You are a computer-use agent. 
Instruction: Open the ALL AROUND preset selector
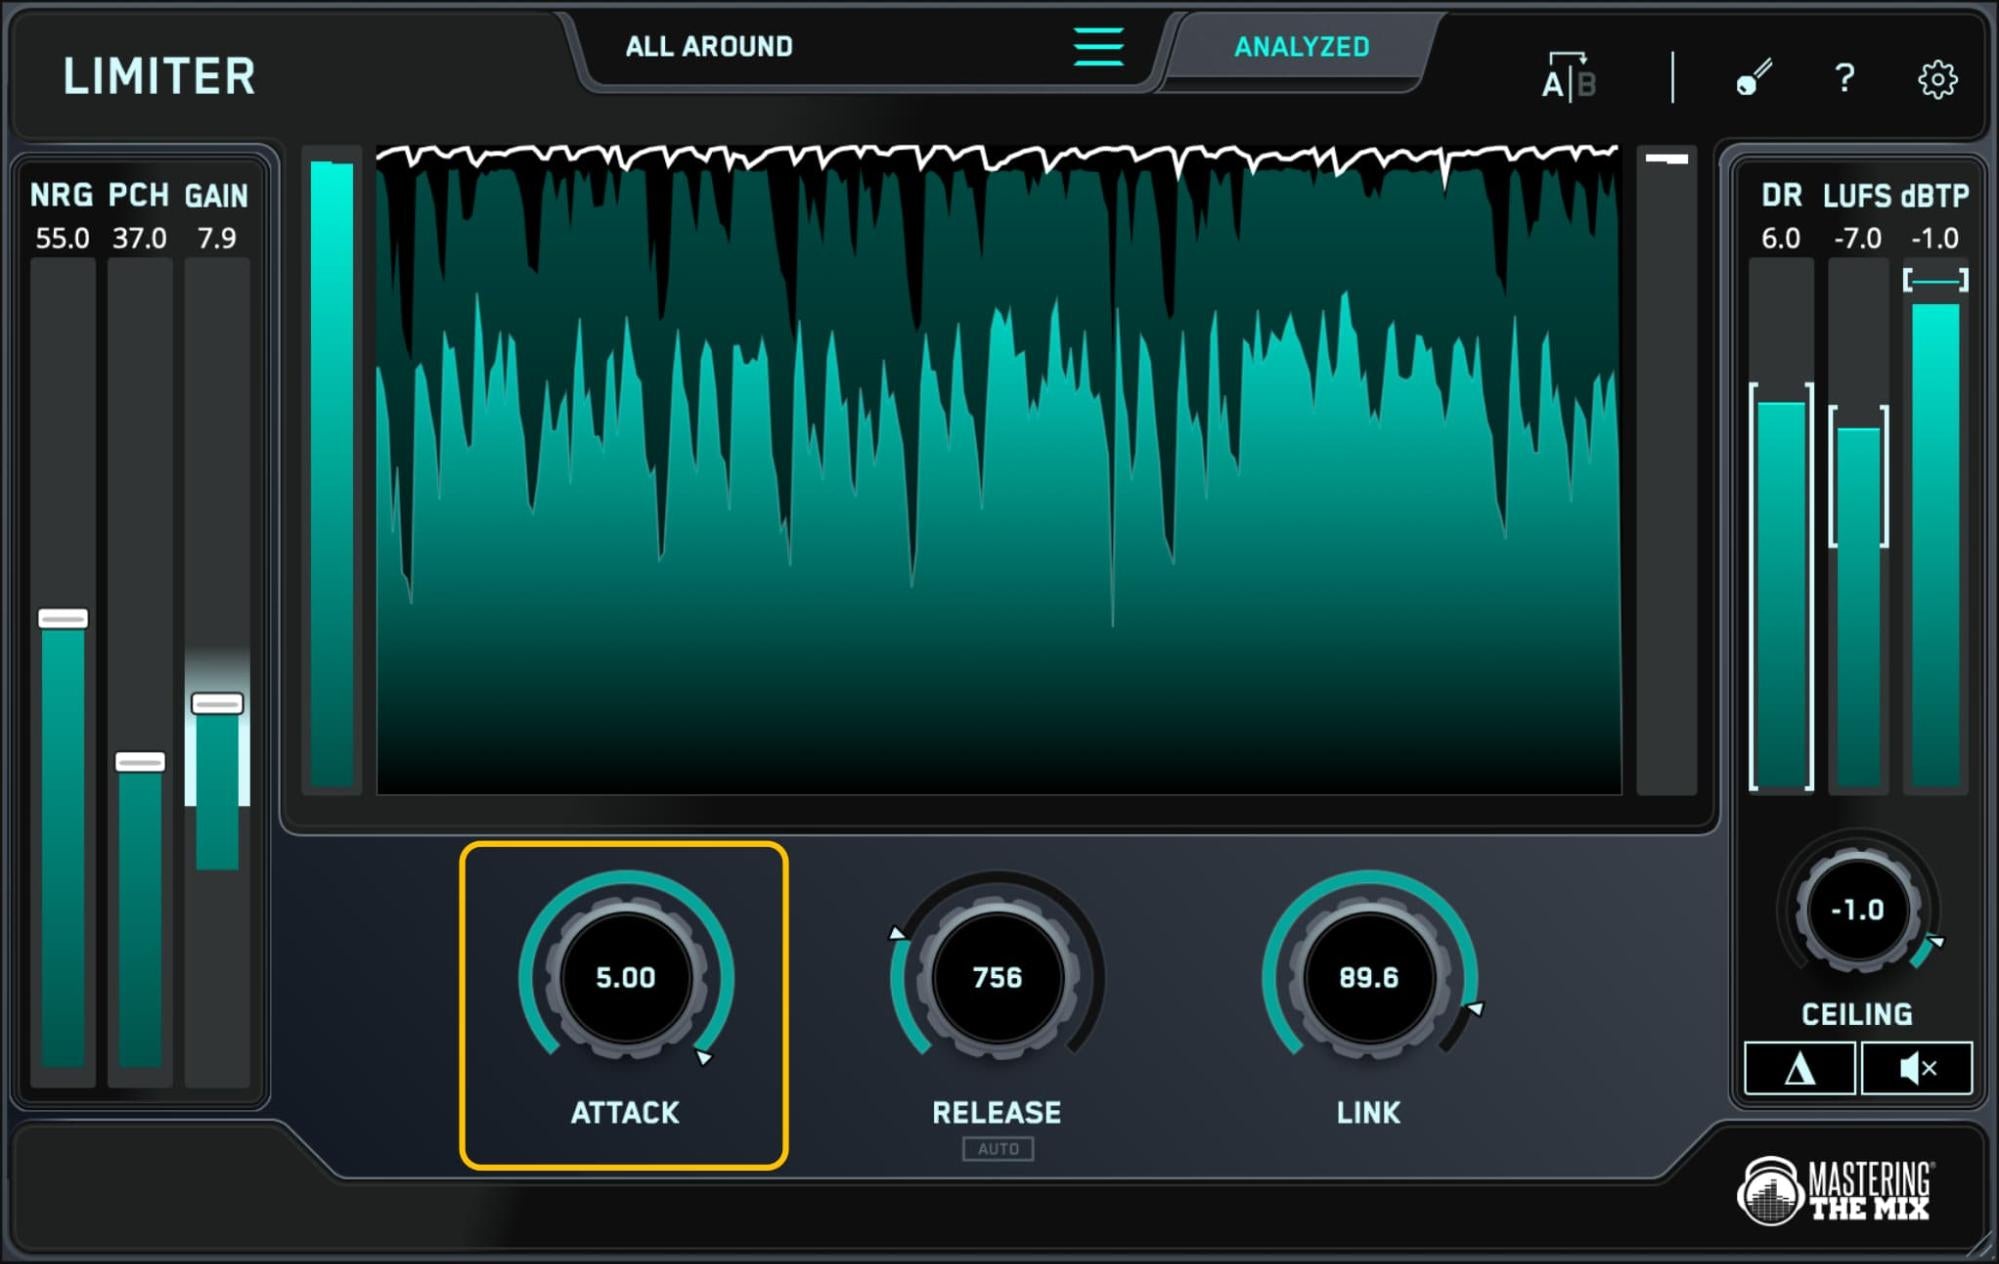[x=709, y=47]
